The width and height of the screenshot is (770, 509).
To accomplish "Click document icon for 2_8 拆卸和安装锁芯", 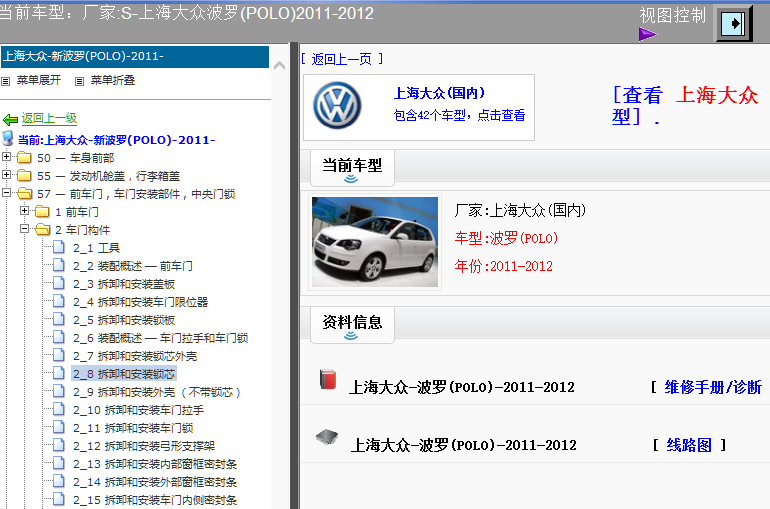I will click(x=59, y=373).
